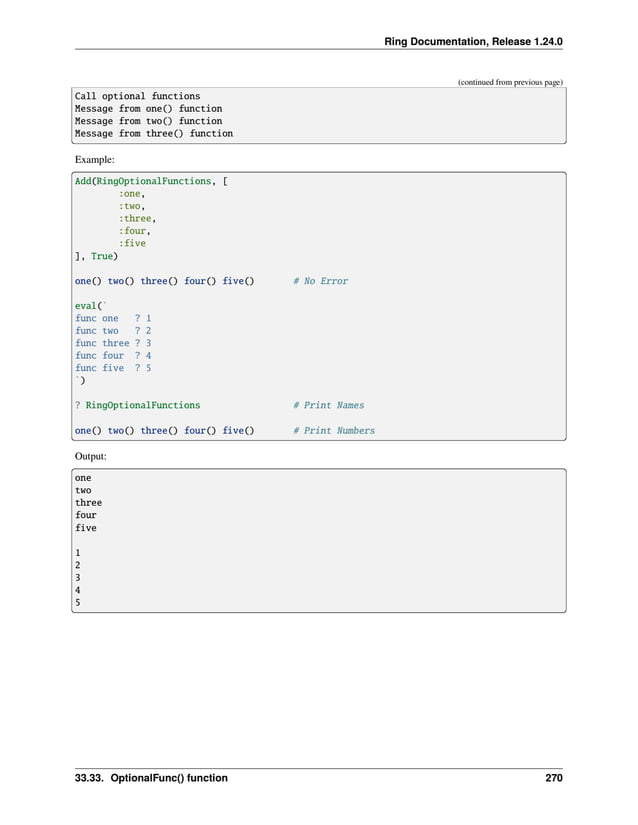This screenshot has width=638, height=825.
Task: Click 'Add(RingOptionalFunctions, [' code line
Action: 151,181
